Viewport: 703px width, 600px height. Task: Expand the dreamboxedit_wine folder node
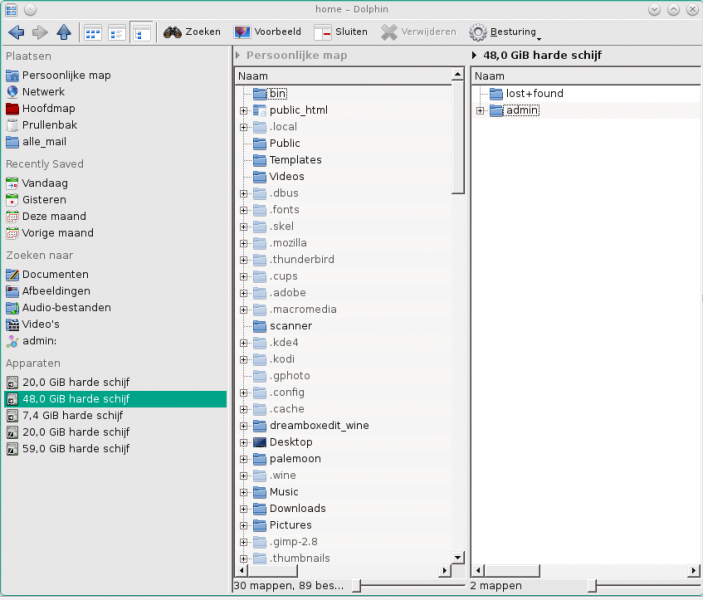point(243,425)
